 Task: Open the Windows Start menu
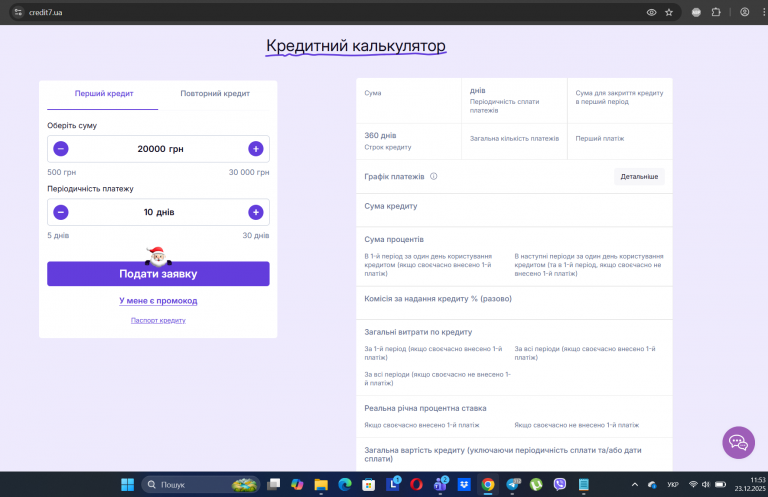(x=127, y=485)
